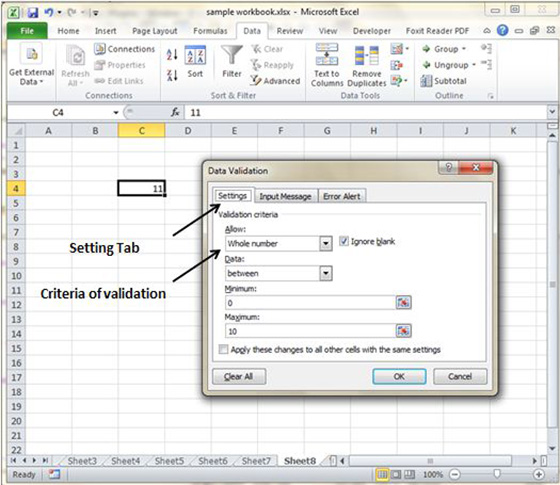The width and height of the screenshot is (560, 485).
Task: Click the Select All corner of the grid
Action: (16, 131)
